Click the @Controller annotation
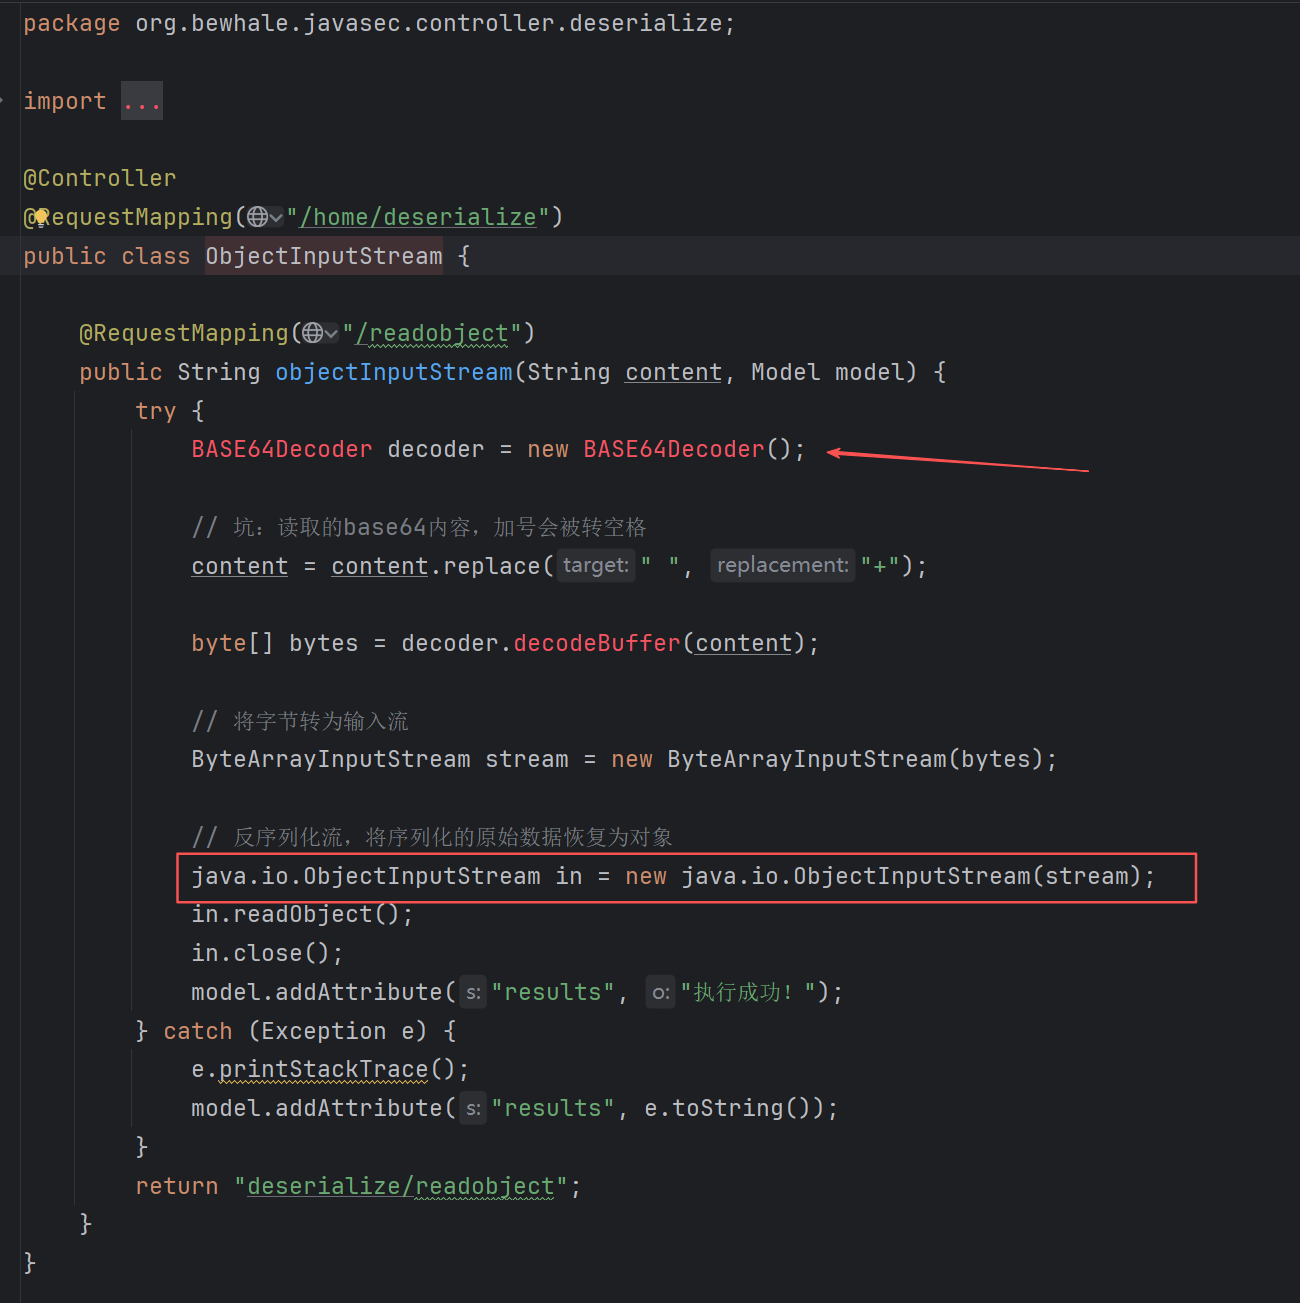 (x=100, y=178)
